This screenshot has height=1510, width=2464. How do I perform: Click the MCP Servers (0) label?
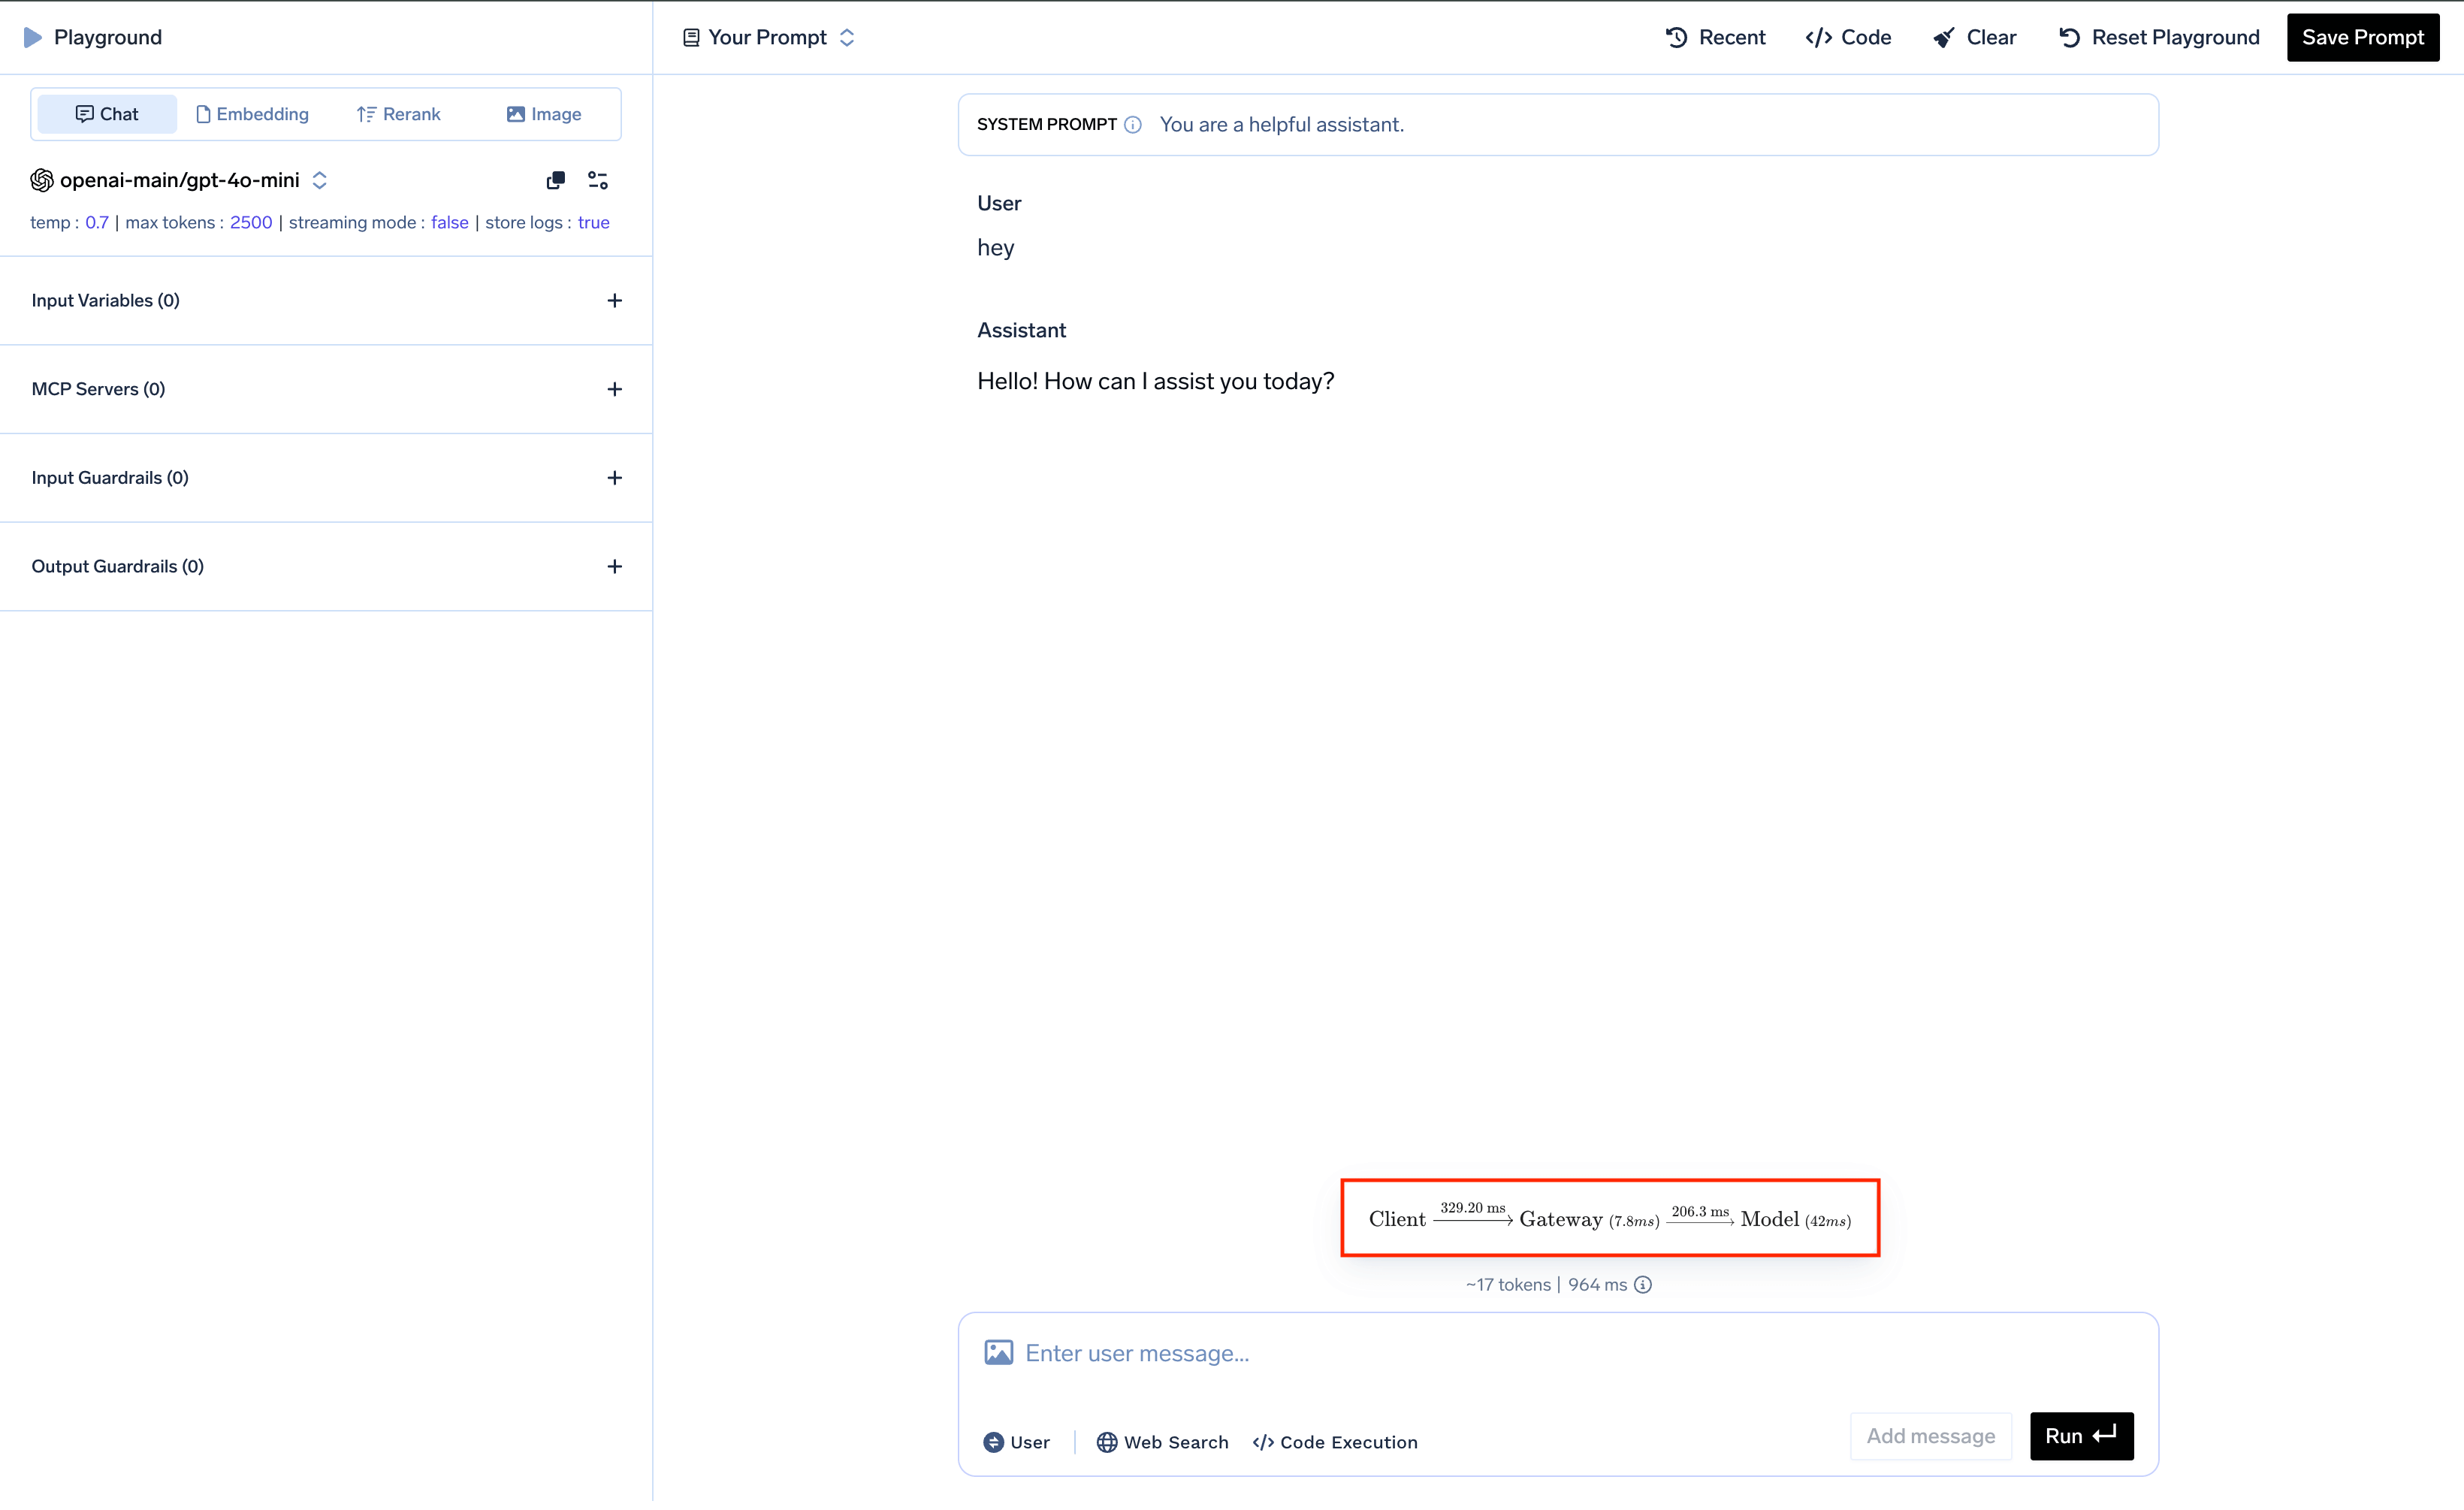coord(98,389)
